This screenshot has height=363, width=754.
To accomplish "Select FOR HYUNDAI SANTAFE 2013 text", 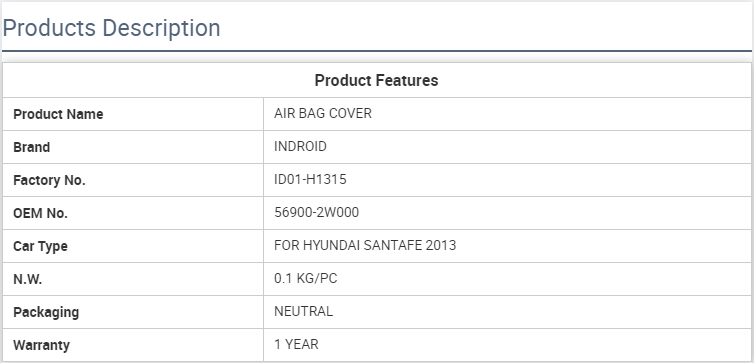I will click(365, 245).
